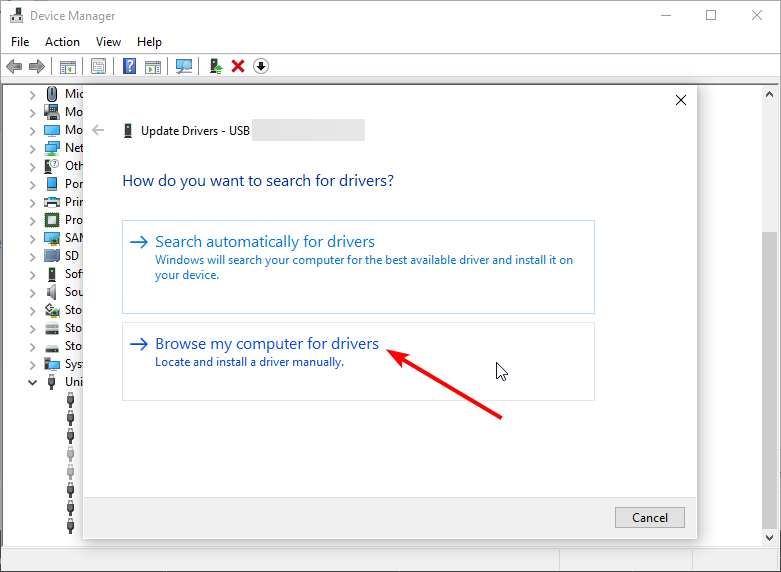781x572 pixels.
Task: Click the scrollbar down arrow
Action: click(770, 538)
